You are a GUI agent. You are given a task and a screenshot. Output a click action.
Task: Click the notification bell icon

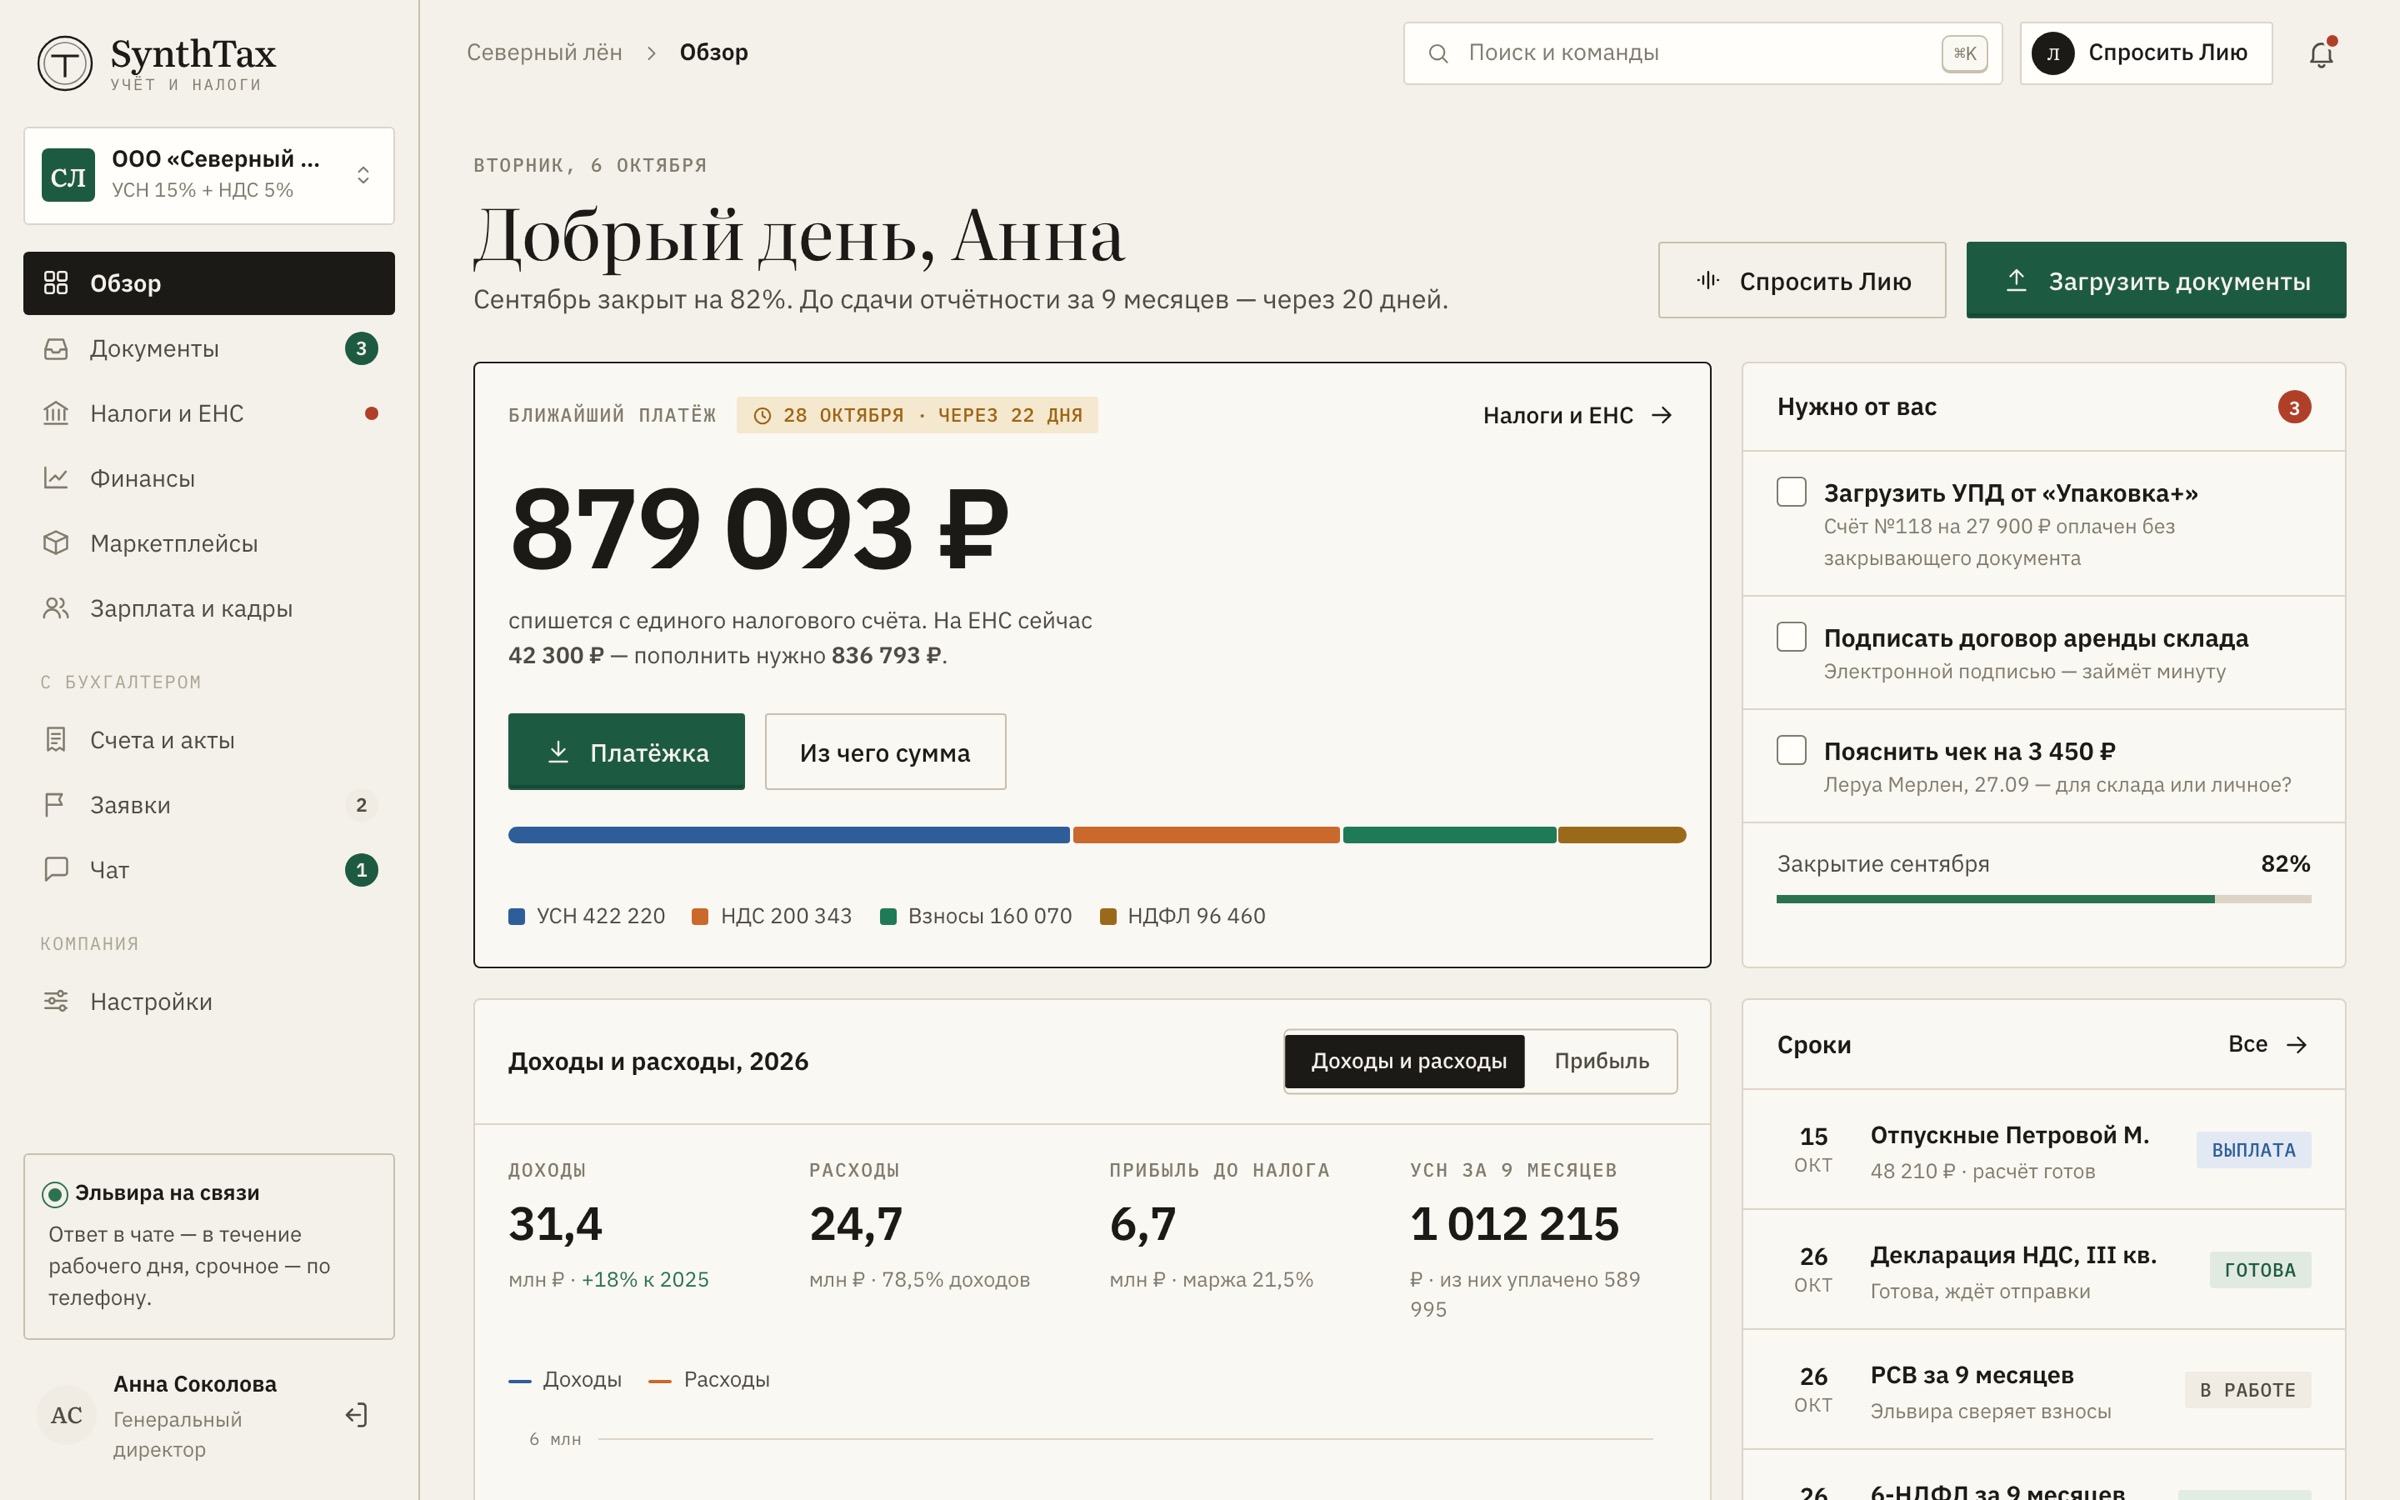[2320, 53]
